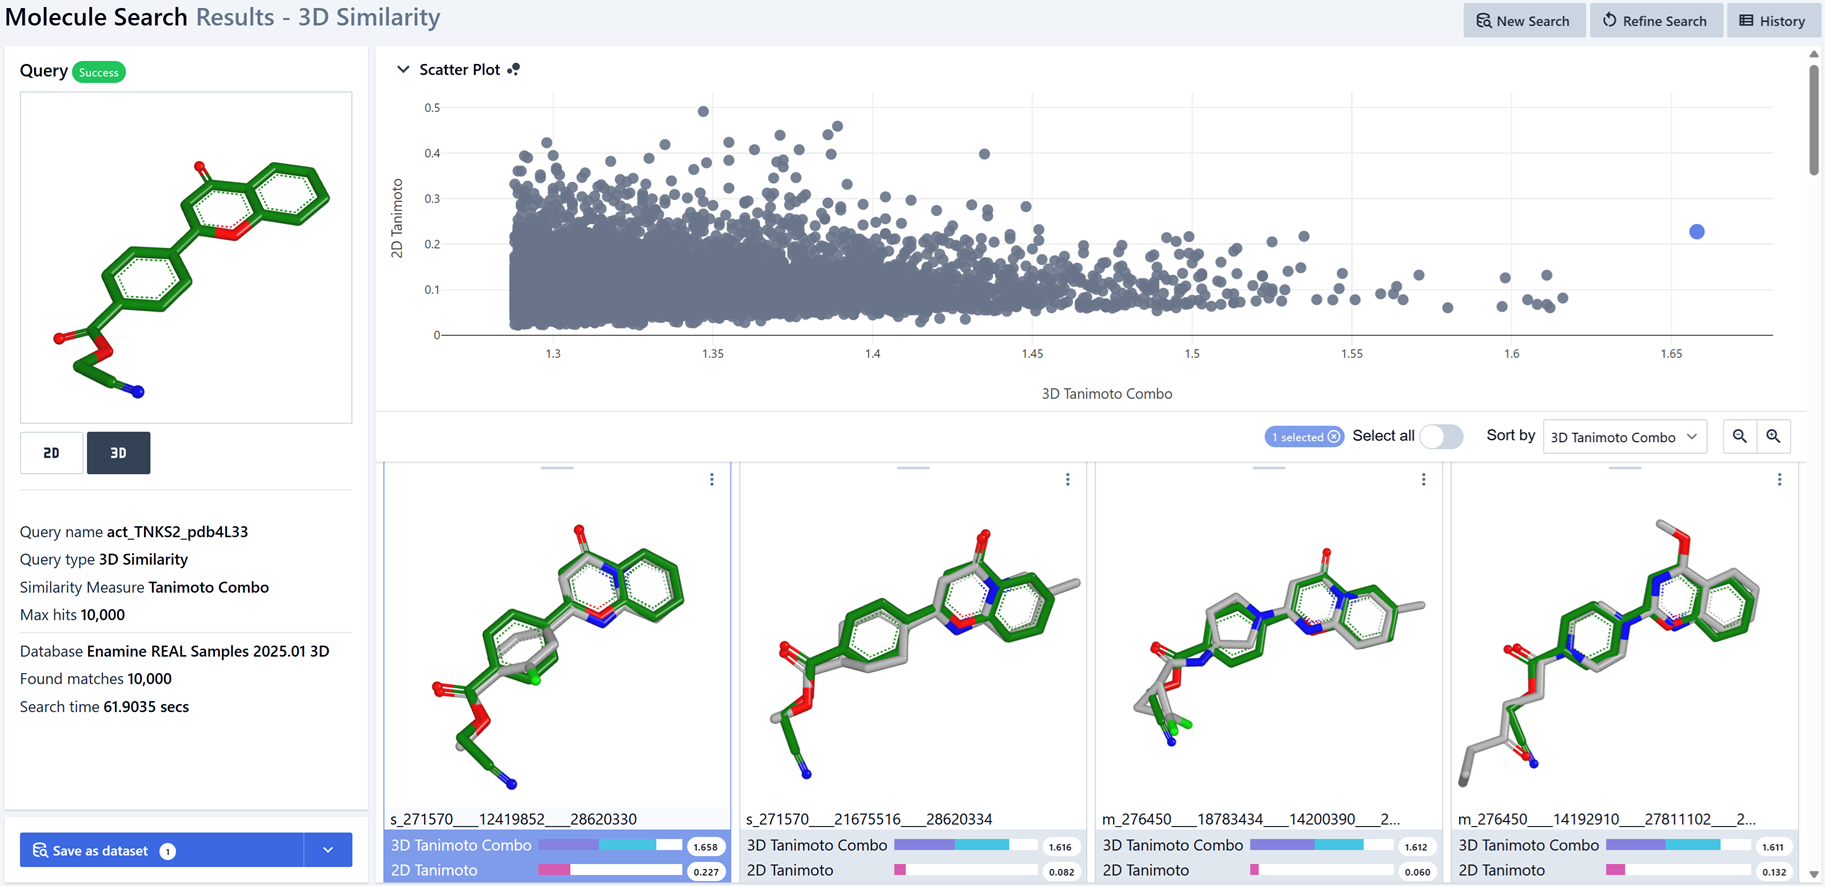This screenshot has width=1825, height=886.
Task: Open three-dot menu on fourth molecule card
Action: (1780, 480)
